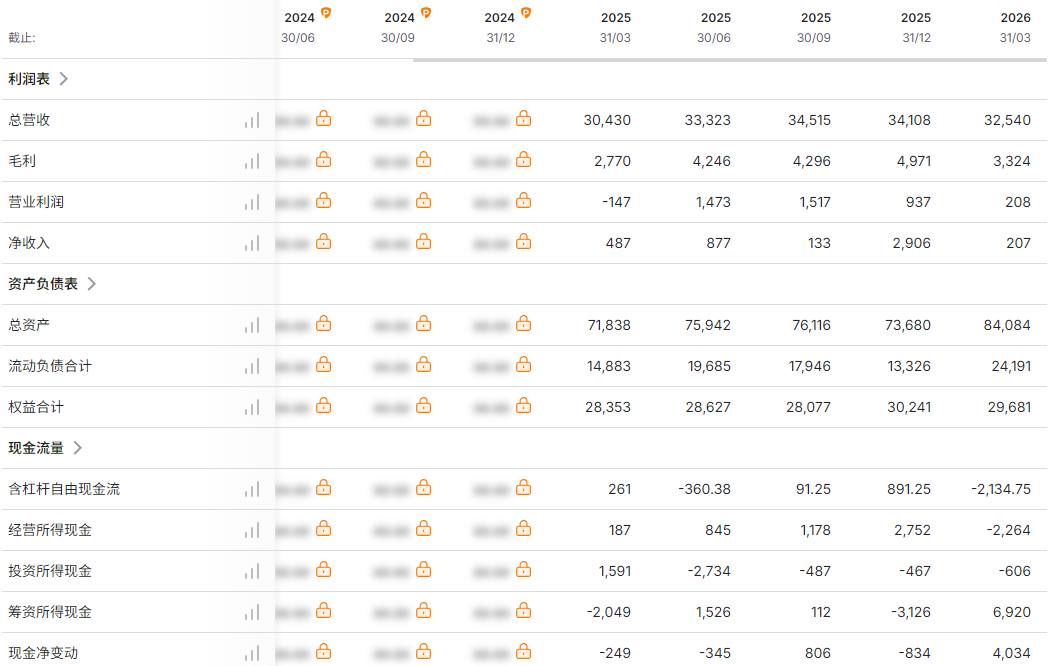Expand the 利润表 section chevron
The height and width of the screenshot is (666, 1054).
click(64, 79)
